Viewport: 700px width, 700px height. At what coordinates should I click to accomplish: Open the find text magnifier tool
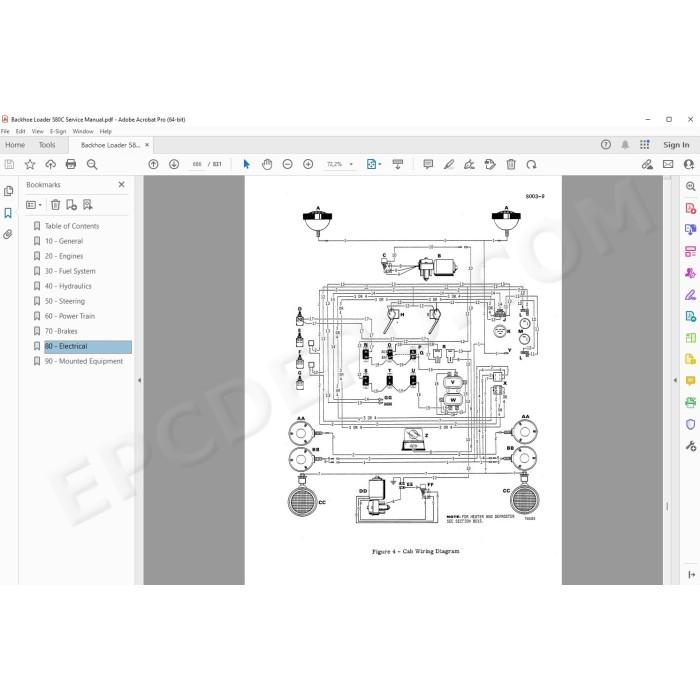(x=92, y=164)
